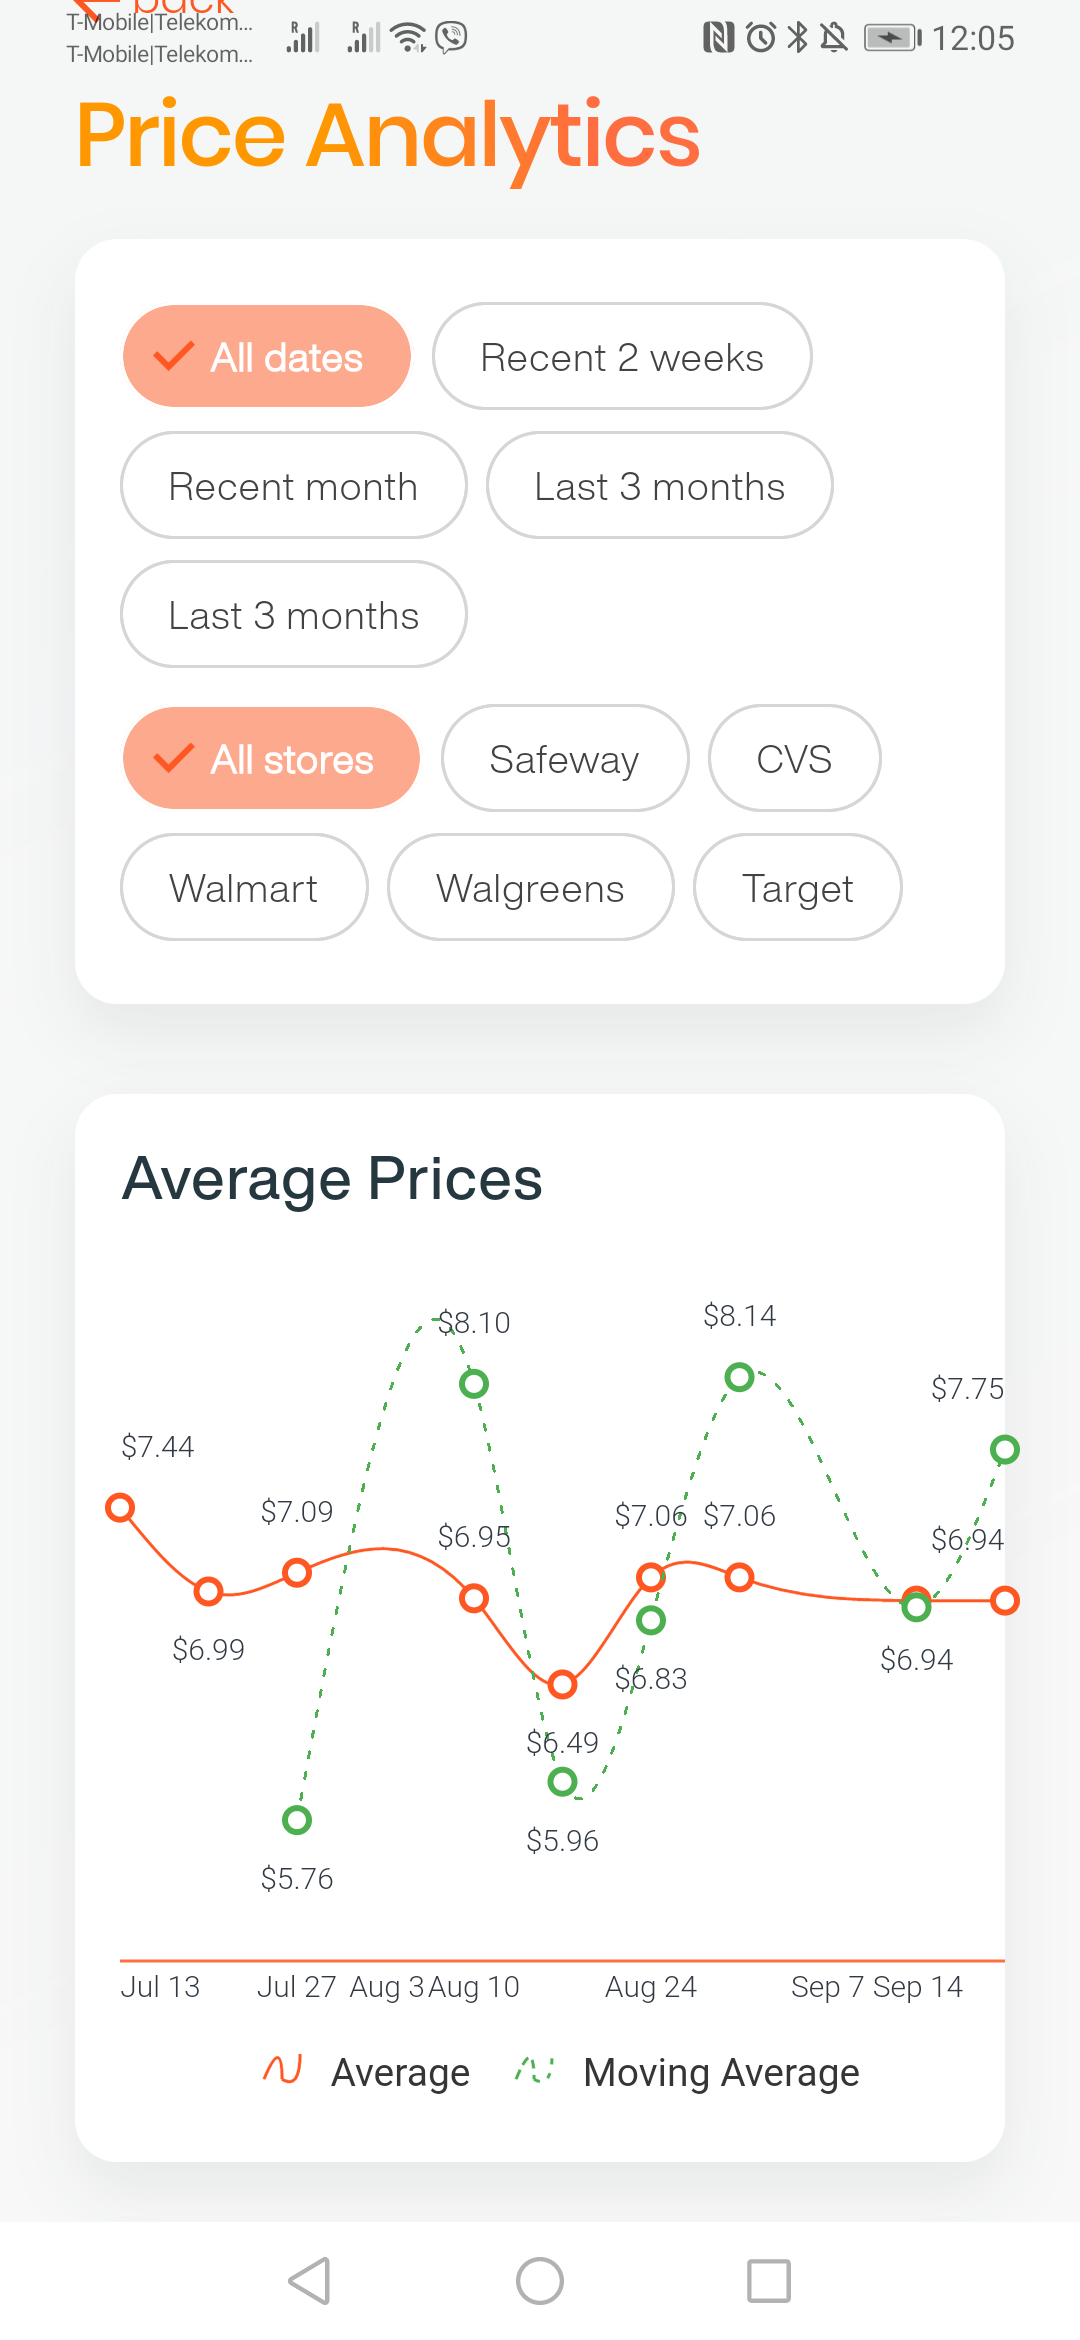The height and width of the screenshot is (2340, 1080).
Task: Tap the Android back navigation triangle
Action: (x=309, y=2281)
